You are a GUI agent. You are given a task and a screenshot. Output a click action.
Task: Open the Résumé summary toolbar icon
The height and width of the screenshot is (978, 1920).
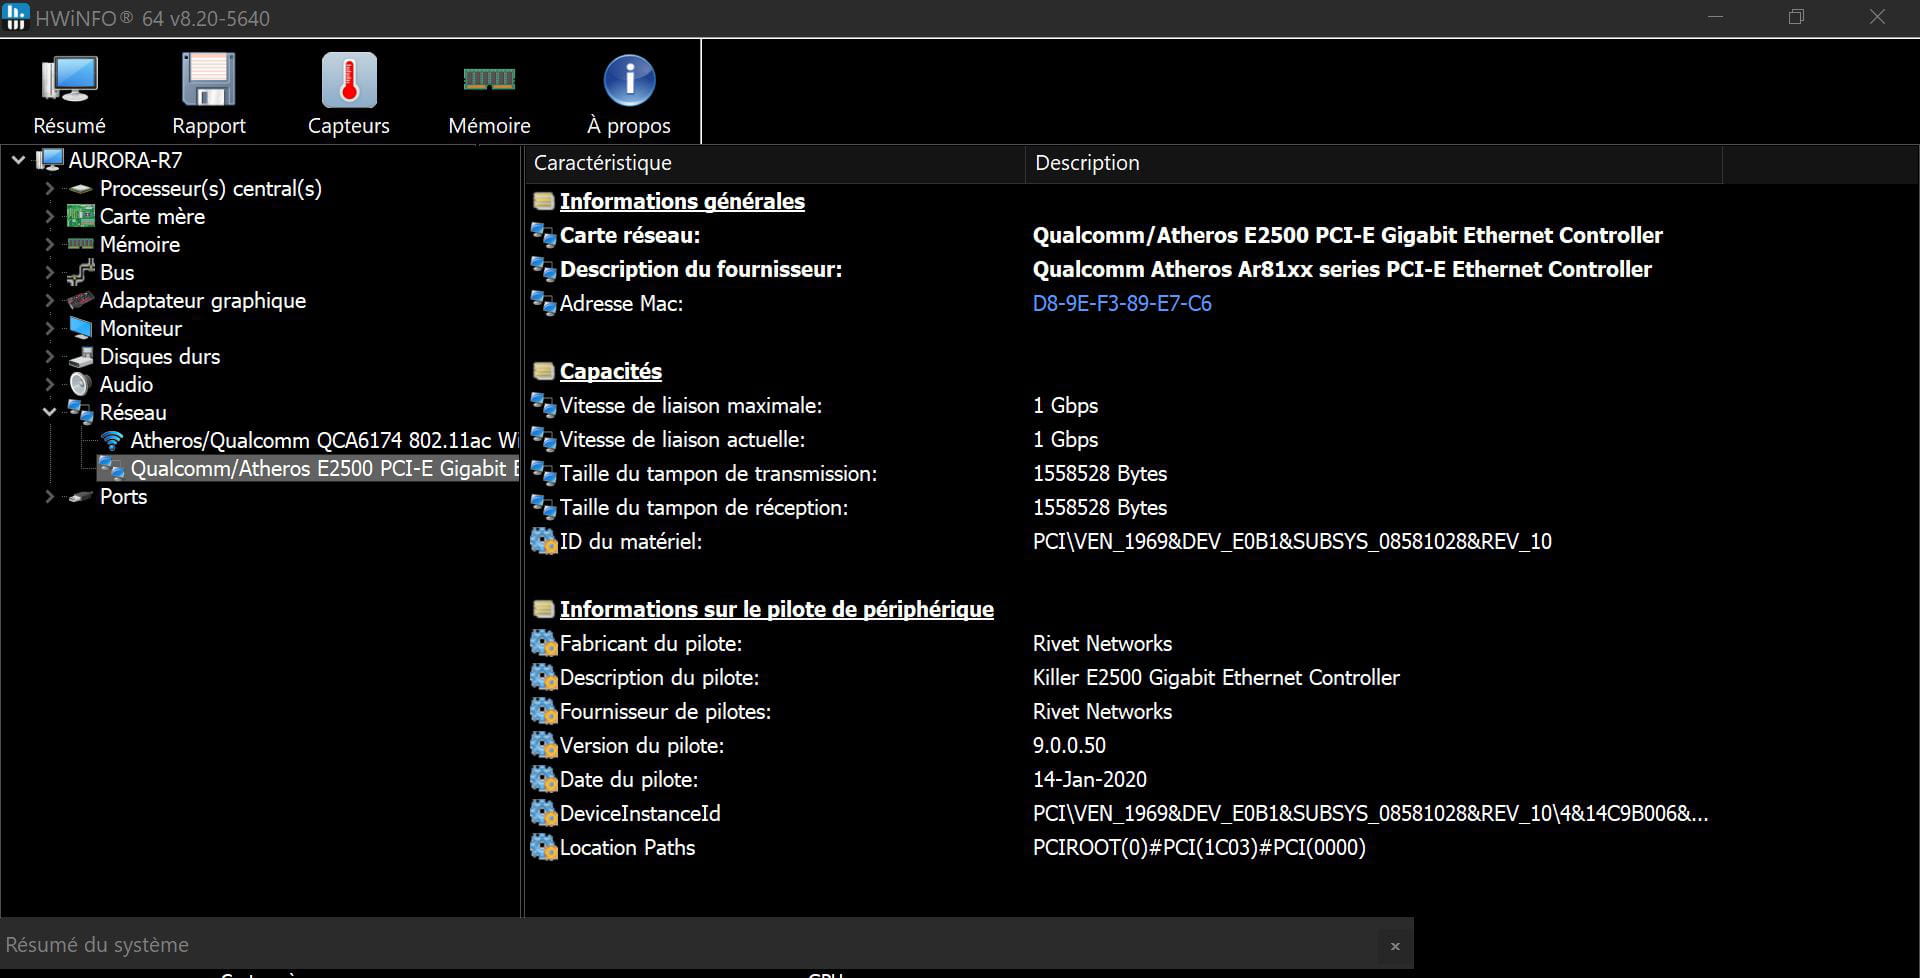[69, 80]
